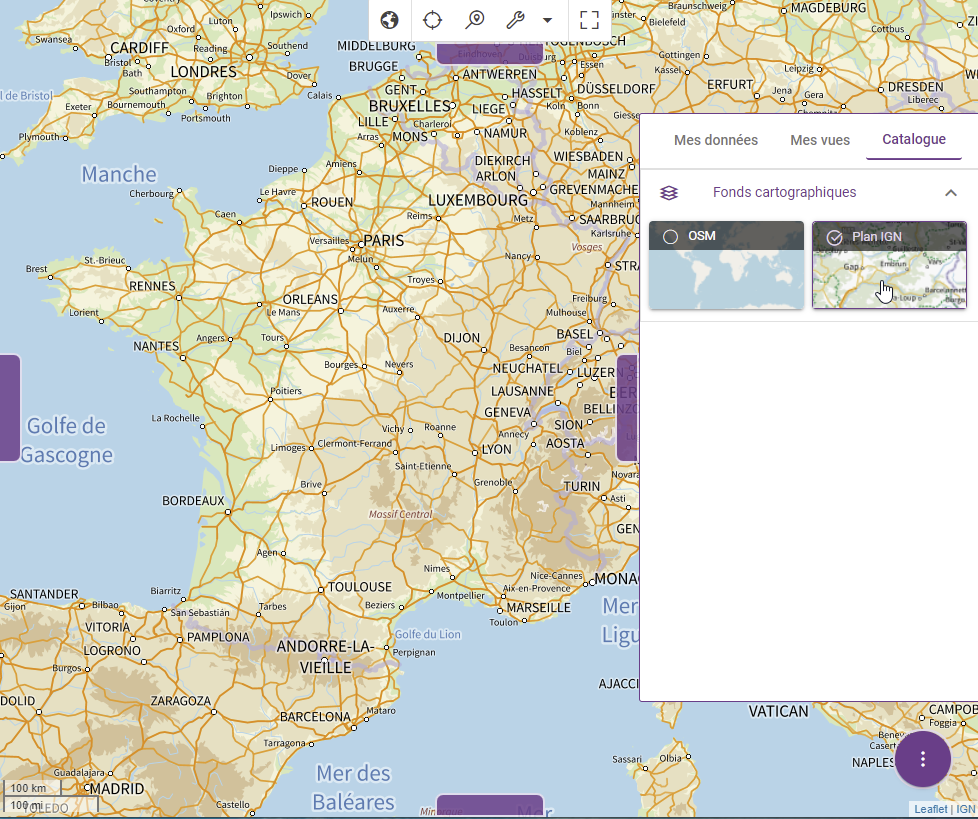The height and width of the screenshot is (819, 978).
Task: Open the Catalogue tab
Action: (914, 139)
